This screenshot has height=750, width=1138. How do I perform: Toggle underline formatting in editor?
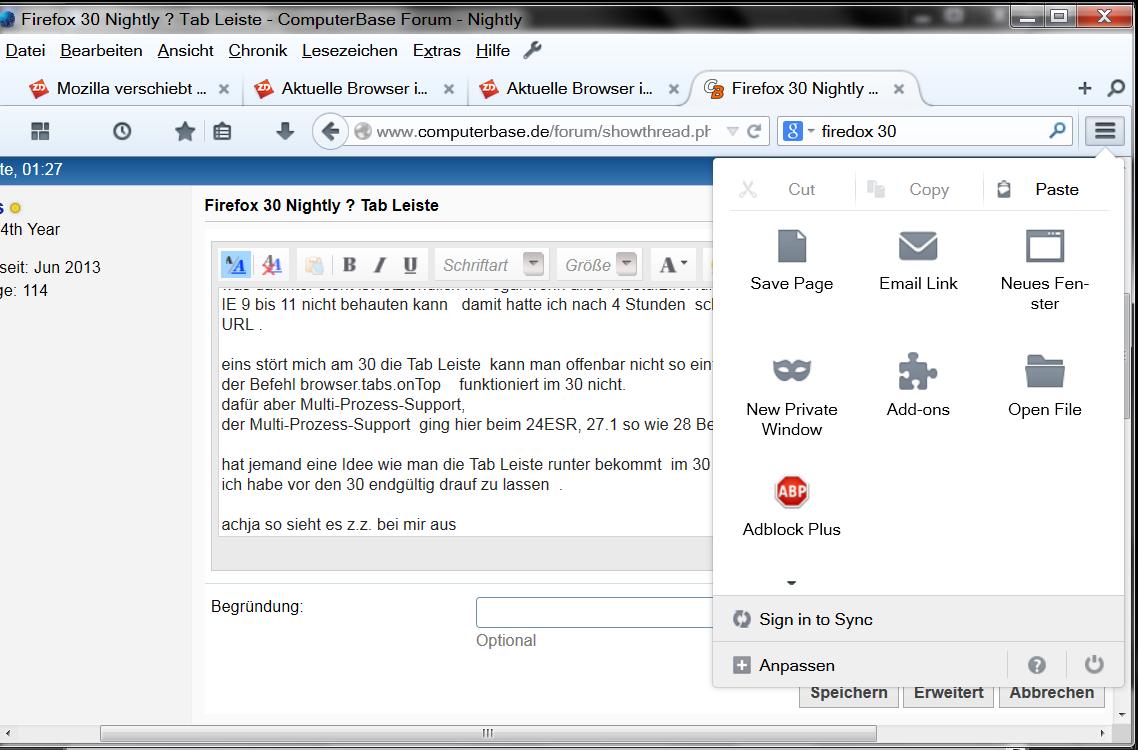point(410,265)
